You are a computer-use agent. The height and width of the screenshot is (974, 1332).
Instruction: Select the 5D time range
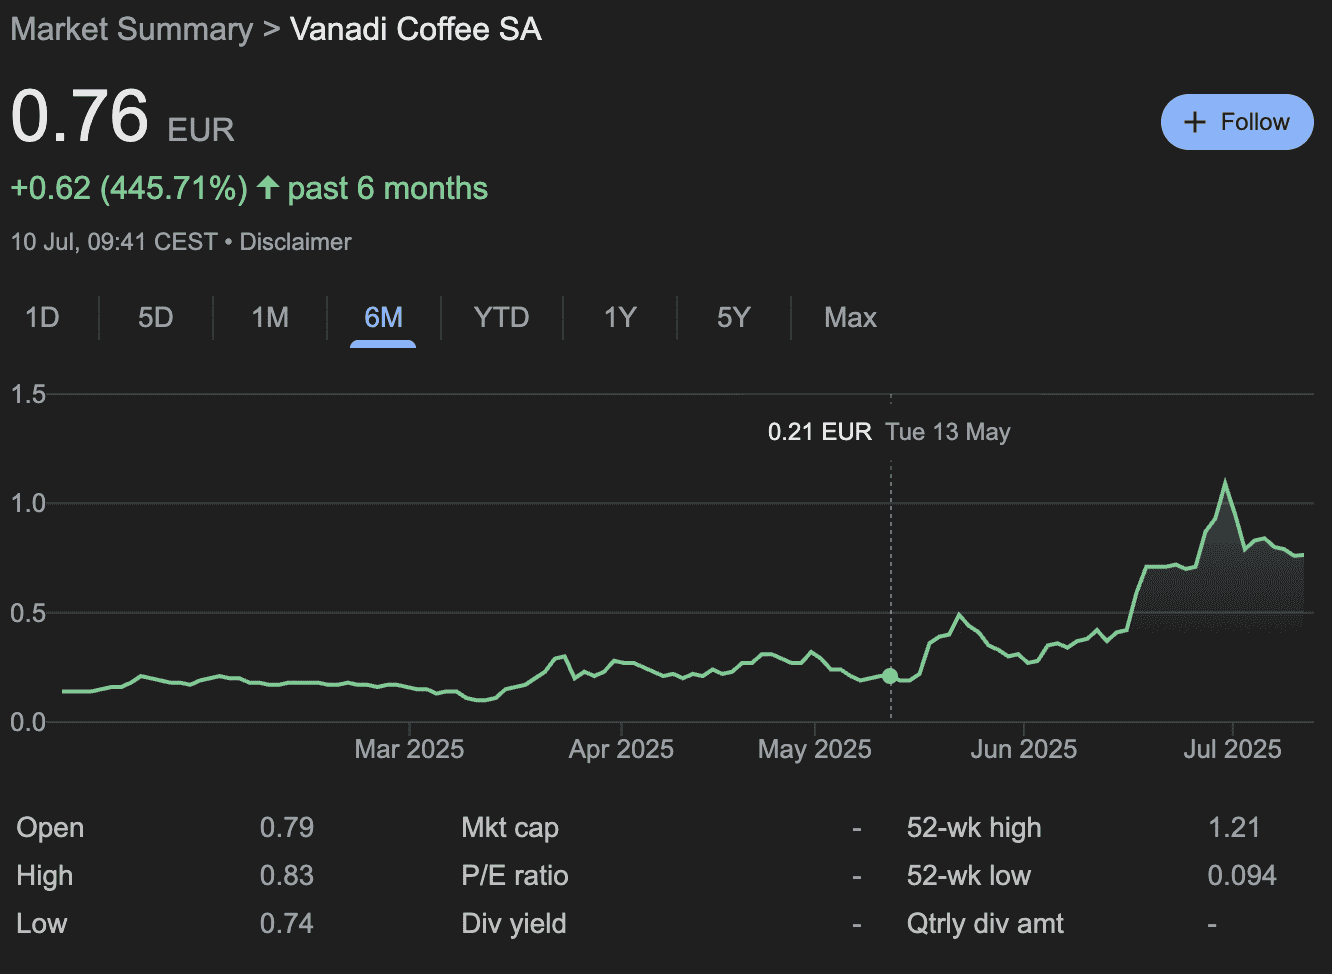[155, 318]
